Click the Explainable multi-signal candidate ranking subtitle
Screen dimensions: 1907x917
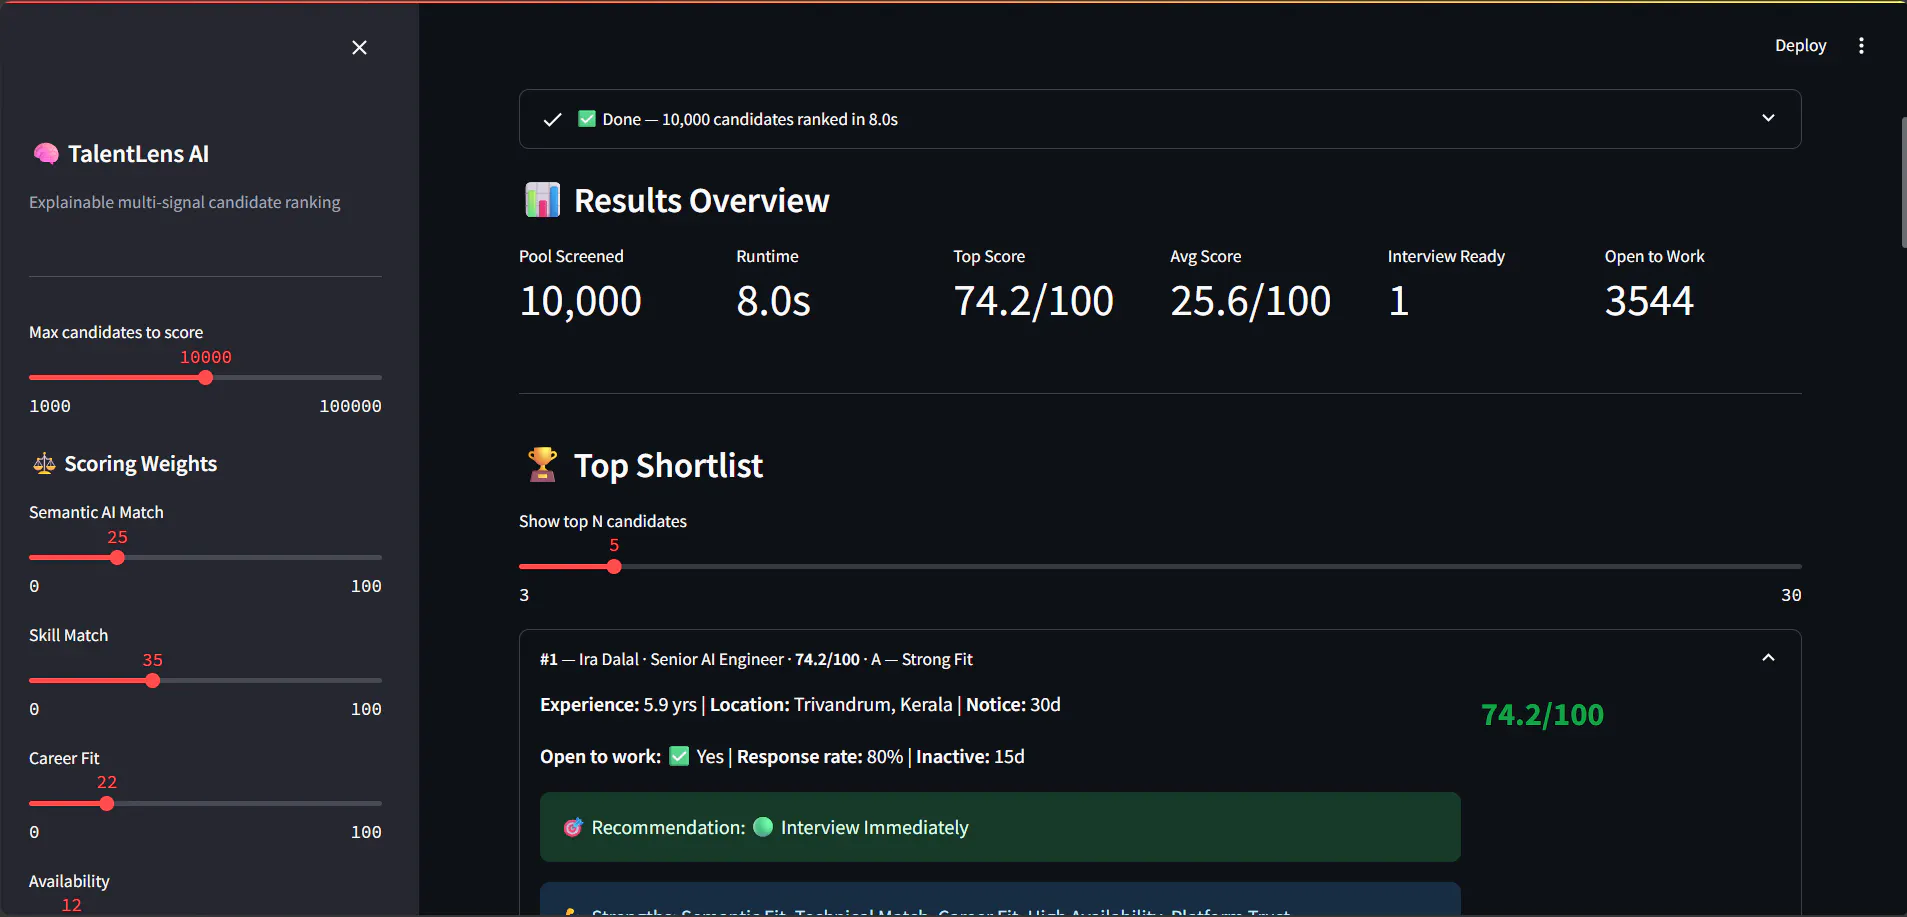click(185, 202)
